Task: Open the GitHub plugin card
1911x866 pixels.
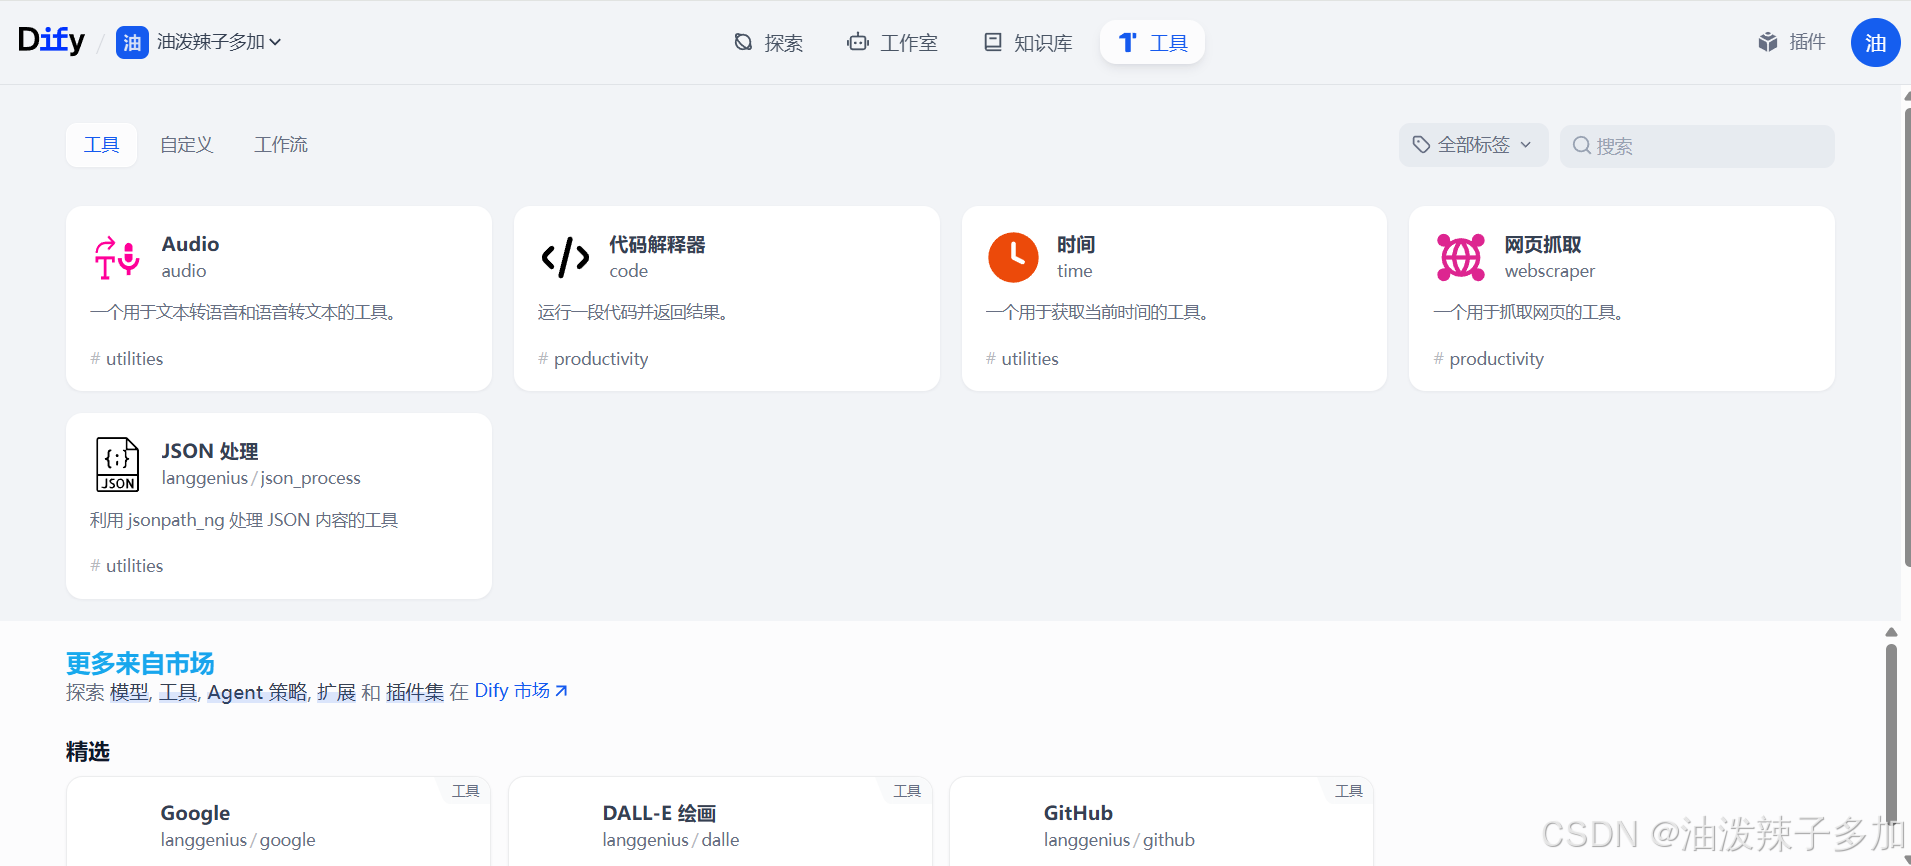Action: 1161,821
